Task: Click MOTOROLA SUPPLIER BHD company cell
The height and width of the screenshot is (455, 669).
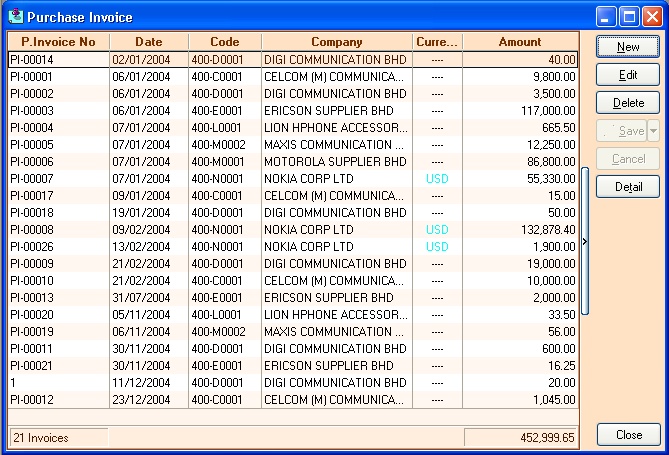Action: (x=337, y=162)
